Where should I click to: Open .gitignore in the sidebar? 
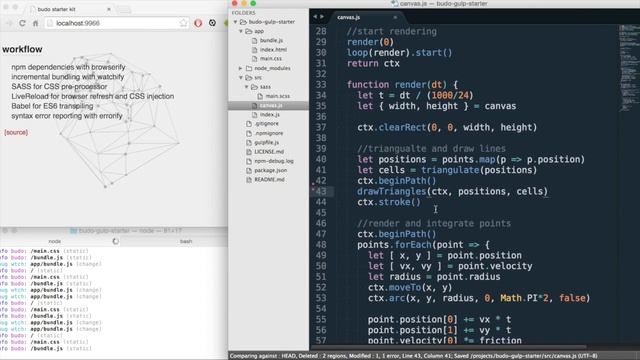[267, 124]
